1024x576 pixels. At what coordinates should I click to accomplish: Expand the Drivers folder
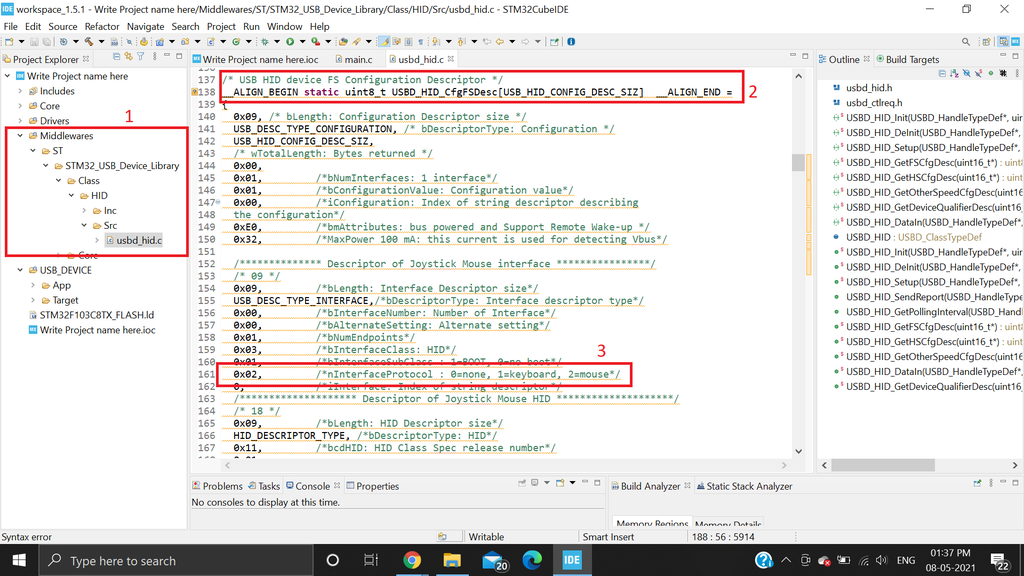coord(20,121)
